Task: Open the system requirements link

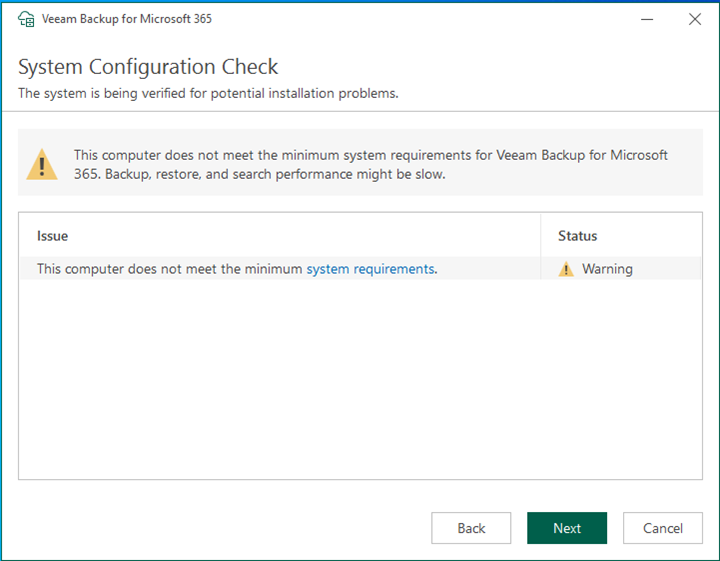Action: pyautogui.click(x=371, y=269)
